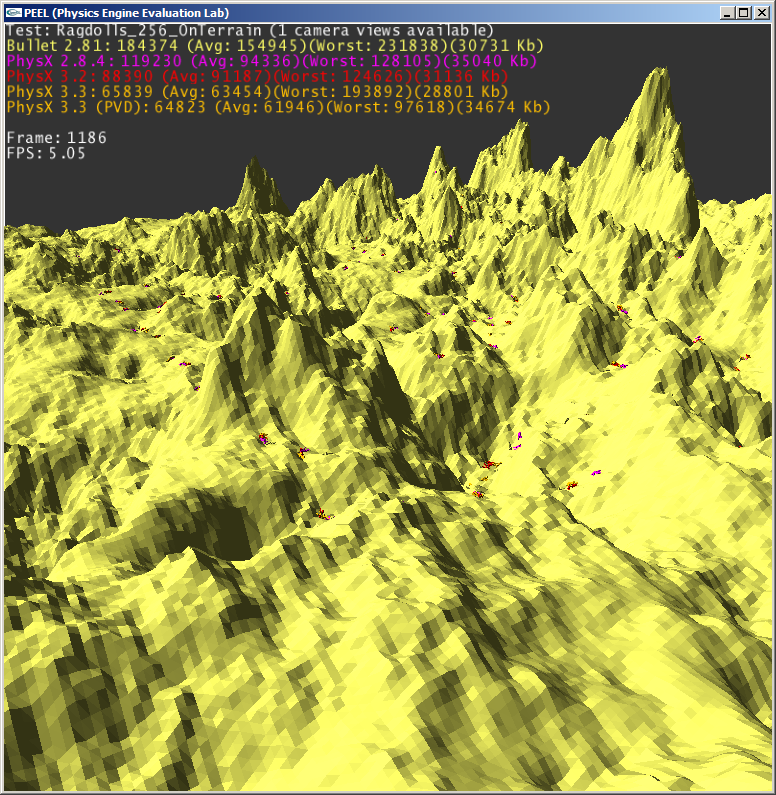This screenshot has width=776, height=795.
Task: Click the Test: Ragdolls_256_OnTerrain line
Action: tap(250, 31)
